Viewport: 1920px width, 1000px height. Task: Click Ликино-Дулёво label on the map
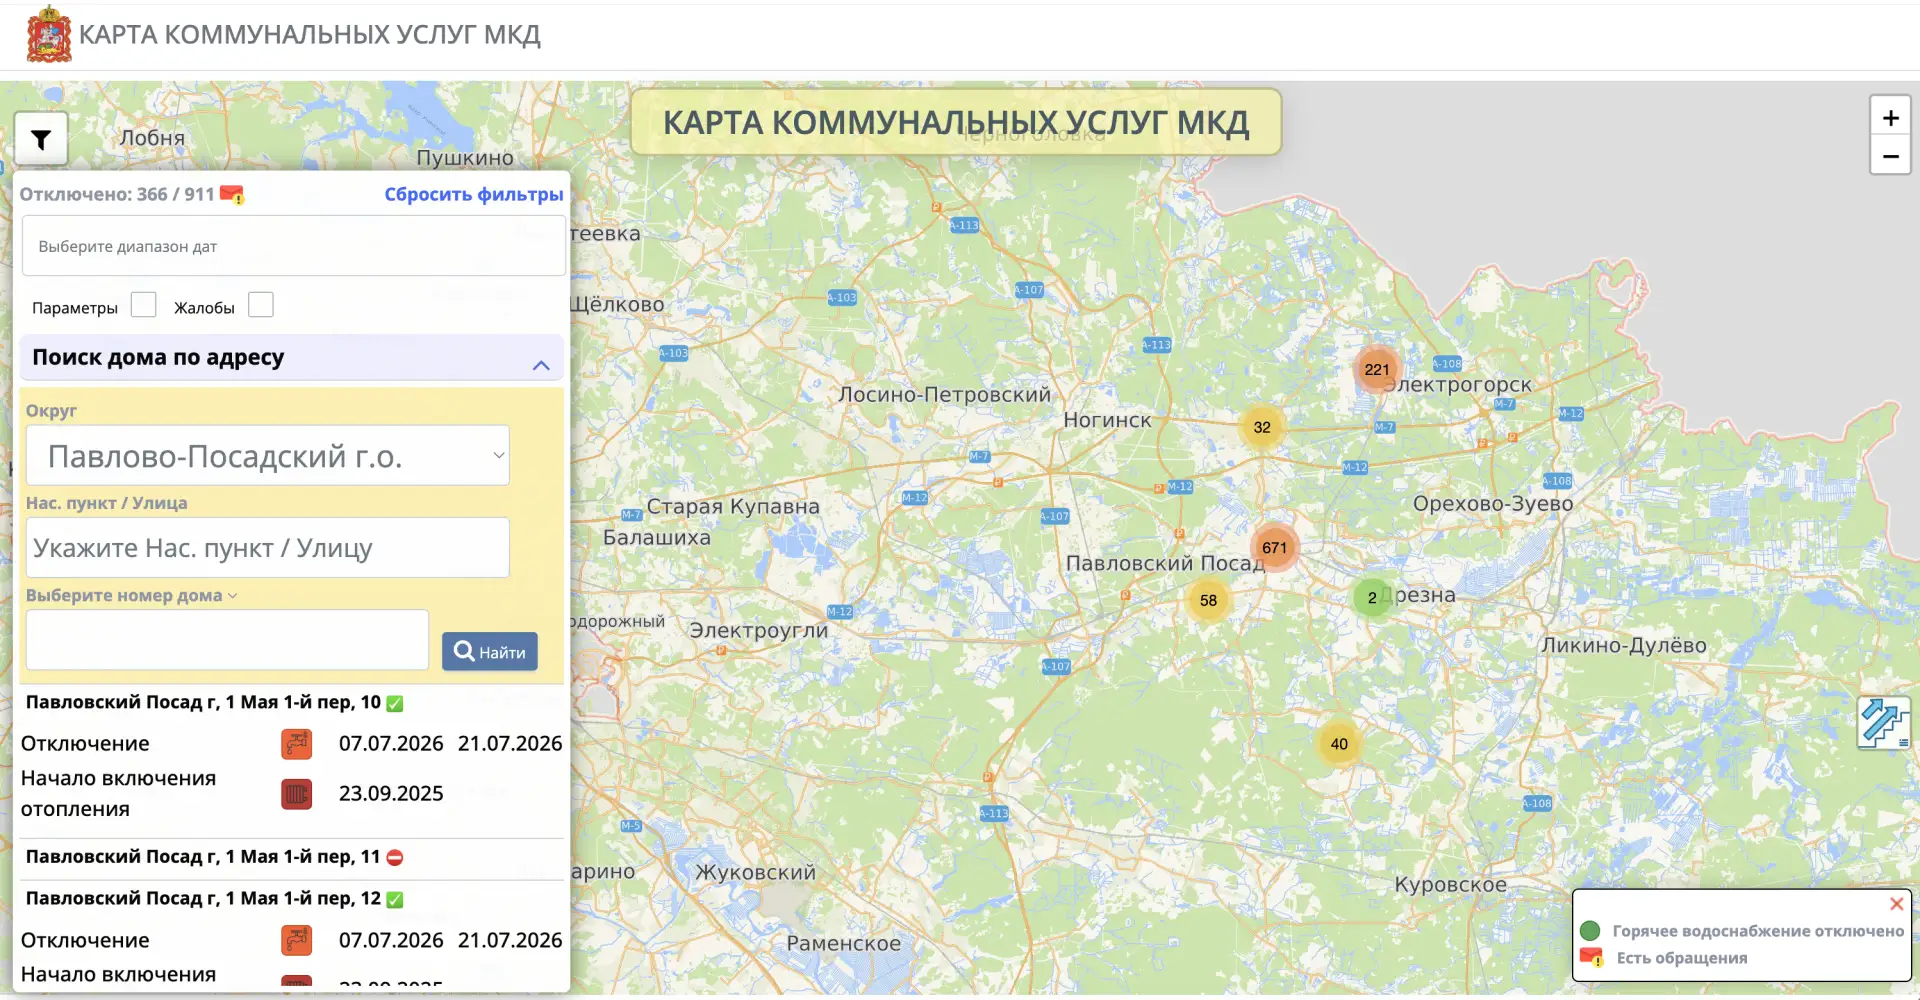point(1624,645)
